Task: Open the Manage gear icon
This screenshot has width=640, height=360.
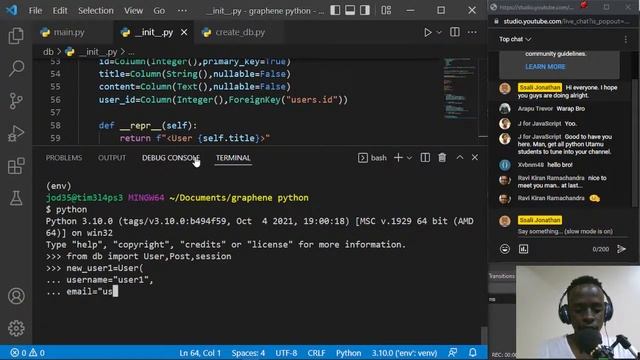Action: coord(16,328)
